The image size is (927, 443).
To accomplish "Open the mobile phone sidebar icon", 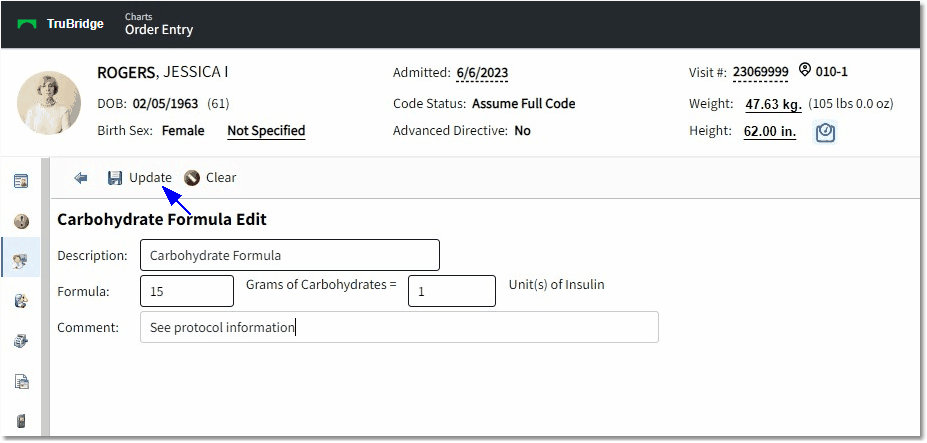I will pyautogui.click(x=21, y=421).
